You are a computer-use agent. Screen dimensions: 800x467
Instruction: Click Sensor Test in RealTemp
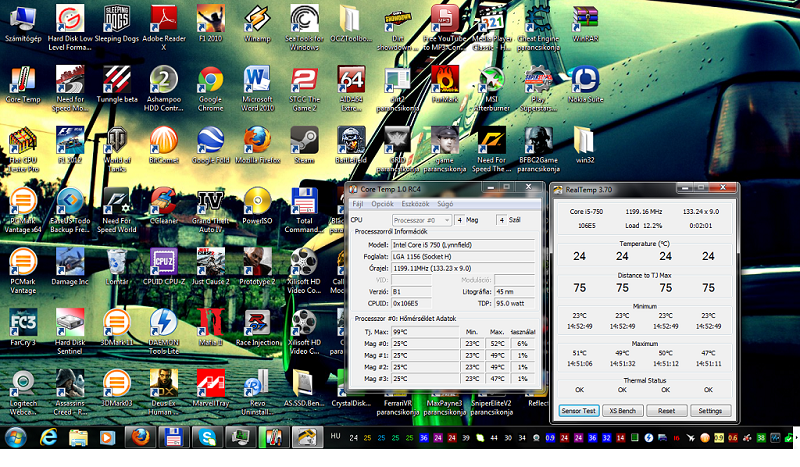click(578, 411)
